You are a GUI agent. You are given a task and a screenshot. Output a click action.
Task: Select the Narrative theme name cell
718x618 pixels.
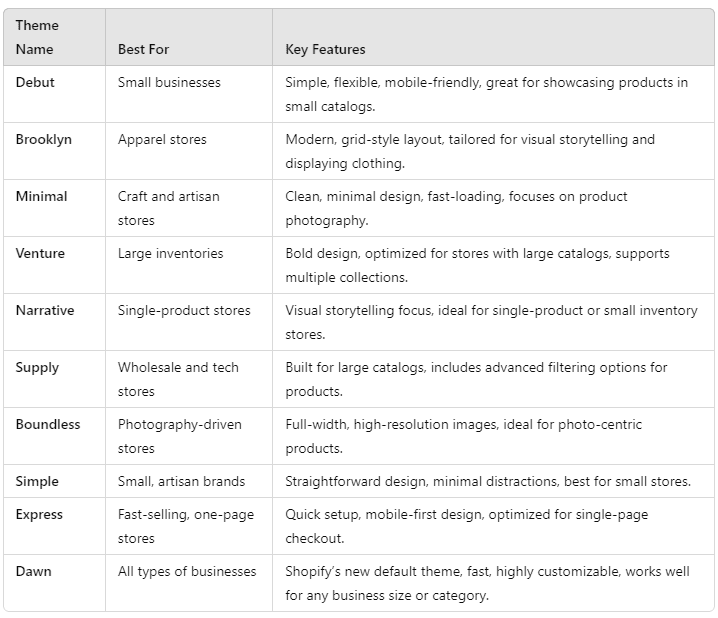(x=45, y=310)
